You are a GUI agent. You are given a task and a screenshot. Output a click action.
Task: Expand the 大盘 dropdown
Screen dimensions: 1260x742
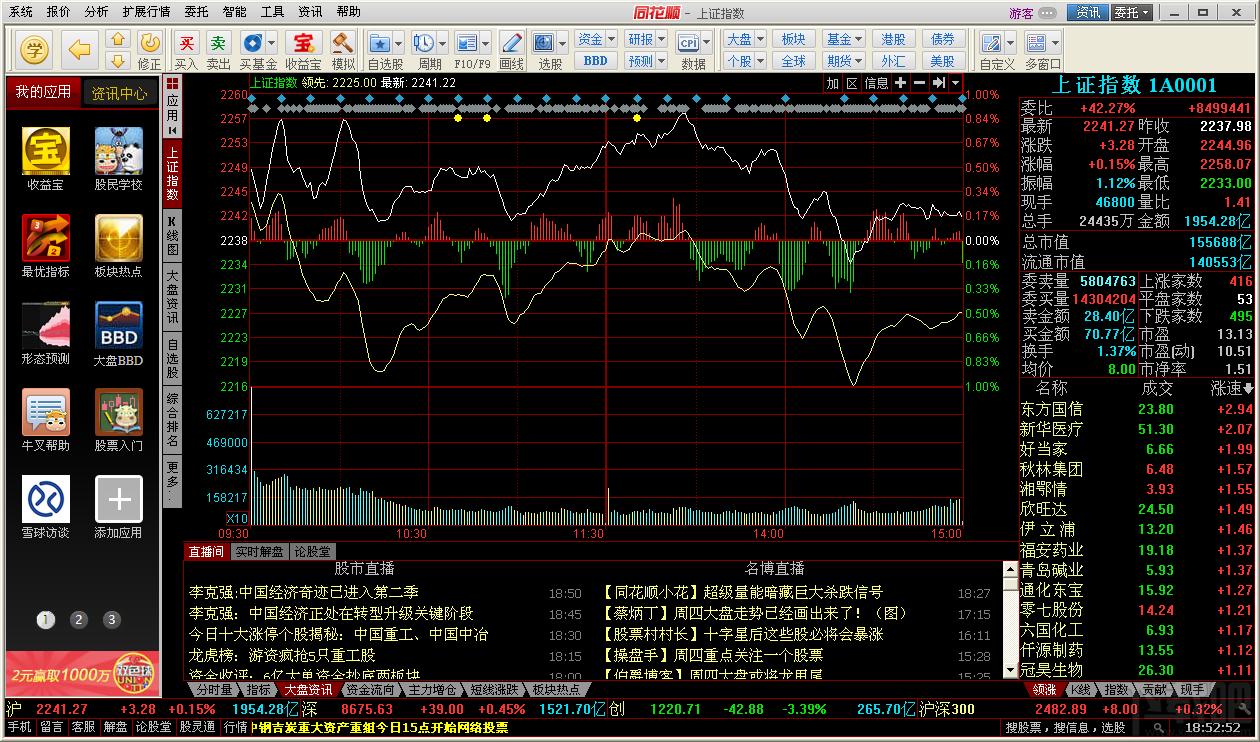click(760, 39)
